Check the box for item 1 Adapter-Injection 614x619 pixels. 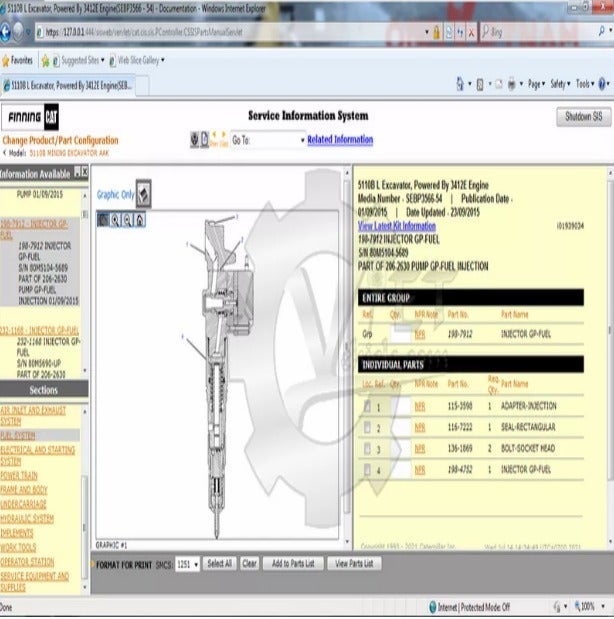pos(368,406)
